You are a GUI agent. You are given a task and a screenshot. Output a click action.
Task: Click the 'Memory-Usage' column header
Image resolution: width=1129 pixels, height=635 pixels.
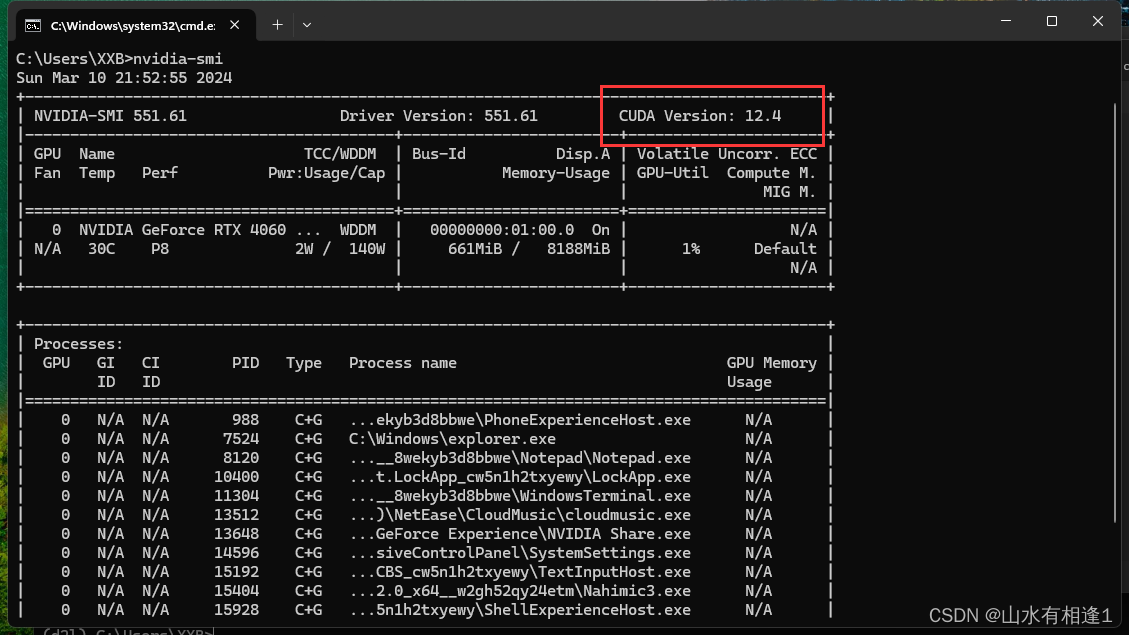click(556, 173)
